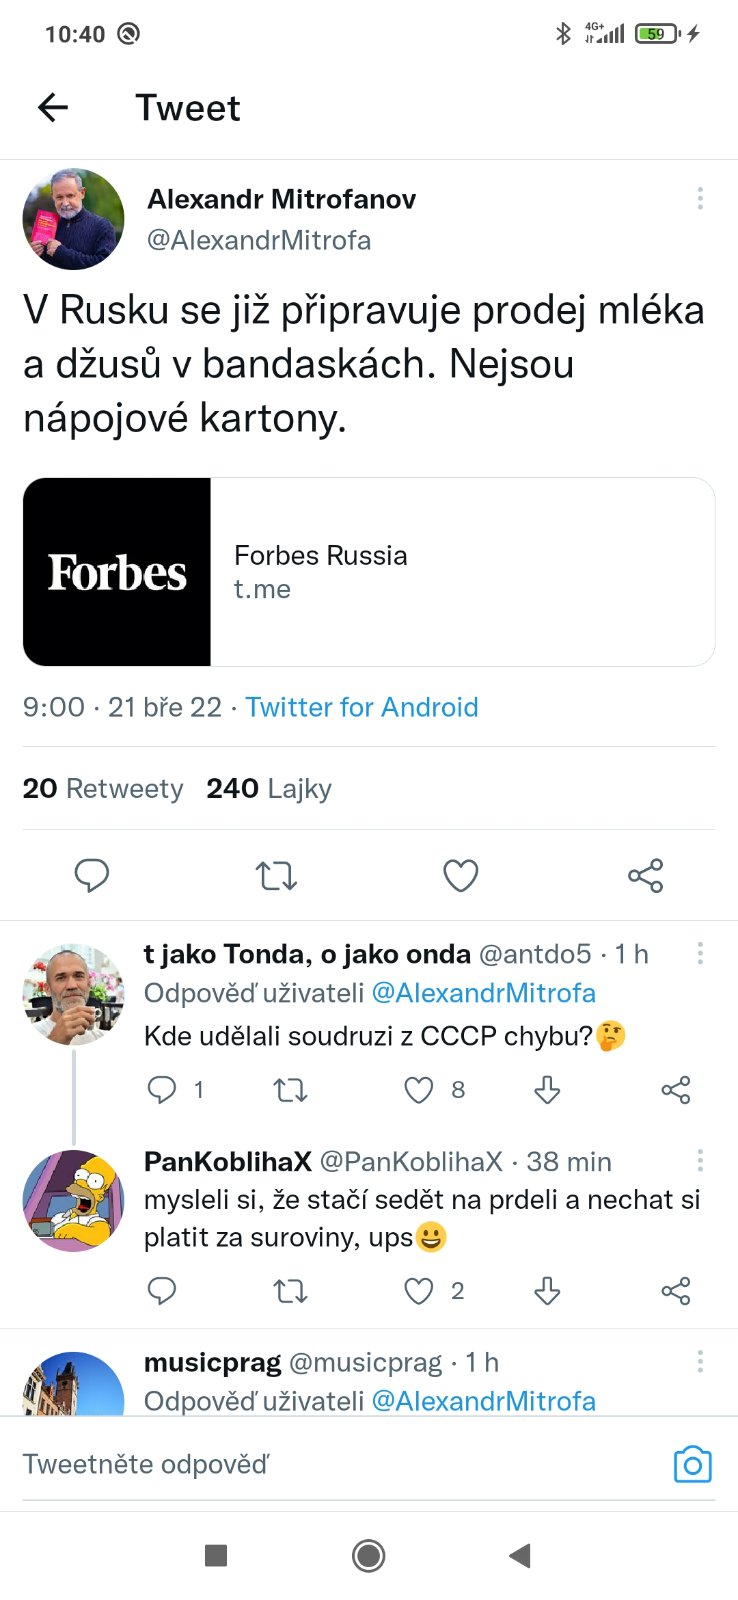Go back using the arrow icon
The image size is (738, 1600).
[53, 107]
